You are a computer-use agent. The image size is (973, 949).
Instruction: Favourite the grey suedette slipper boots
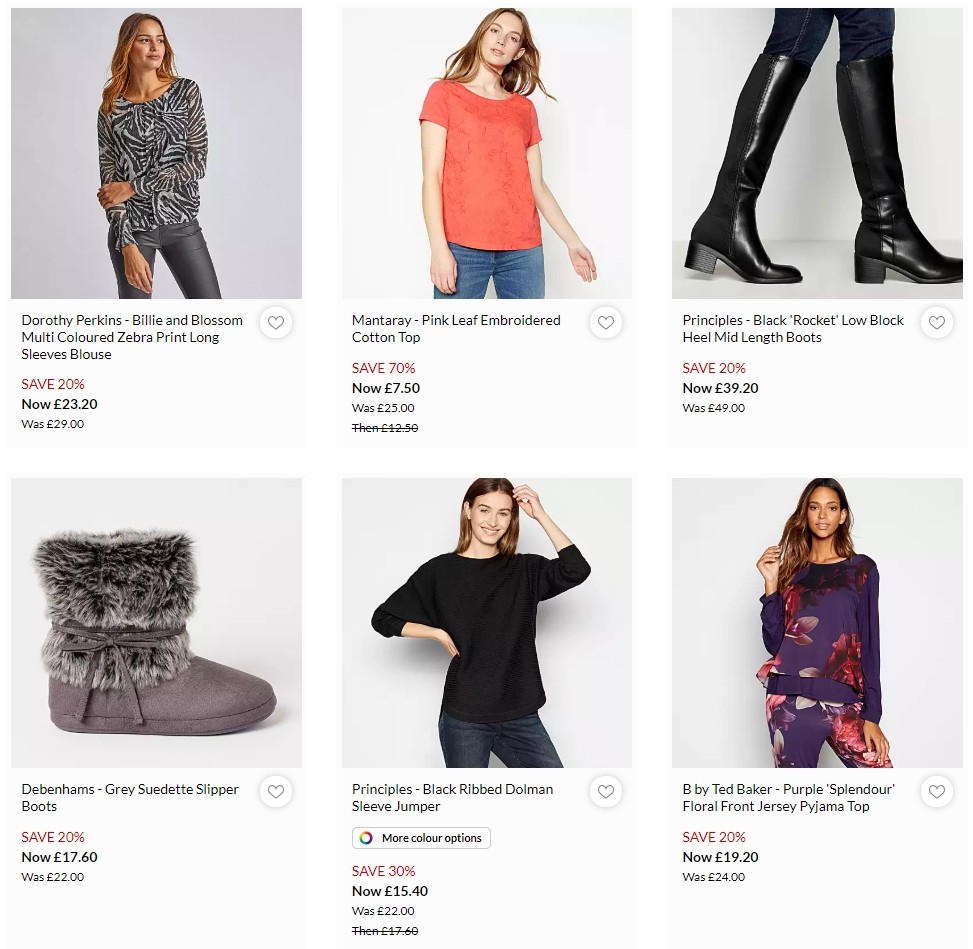coord(276,791)
